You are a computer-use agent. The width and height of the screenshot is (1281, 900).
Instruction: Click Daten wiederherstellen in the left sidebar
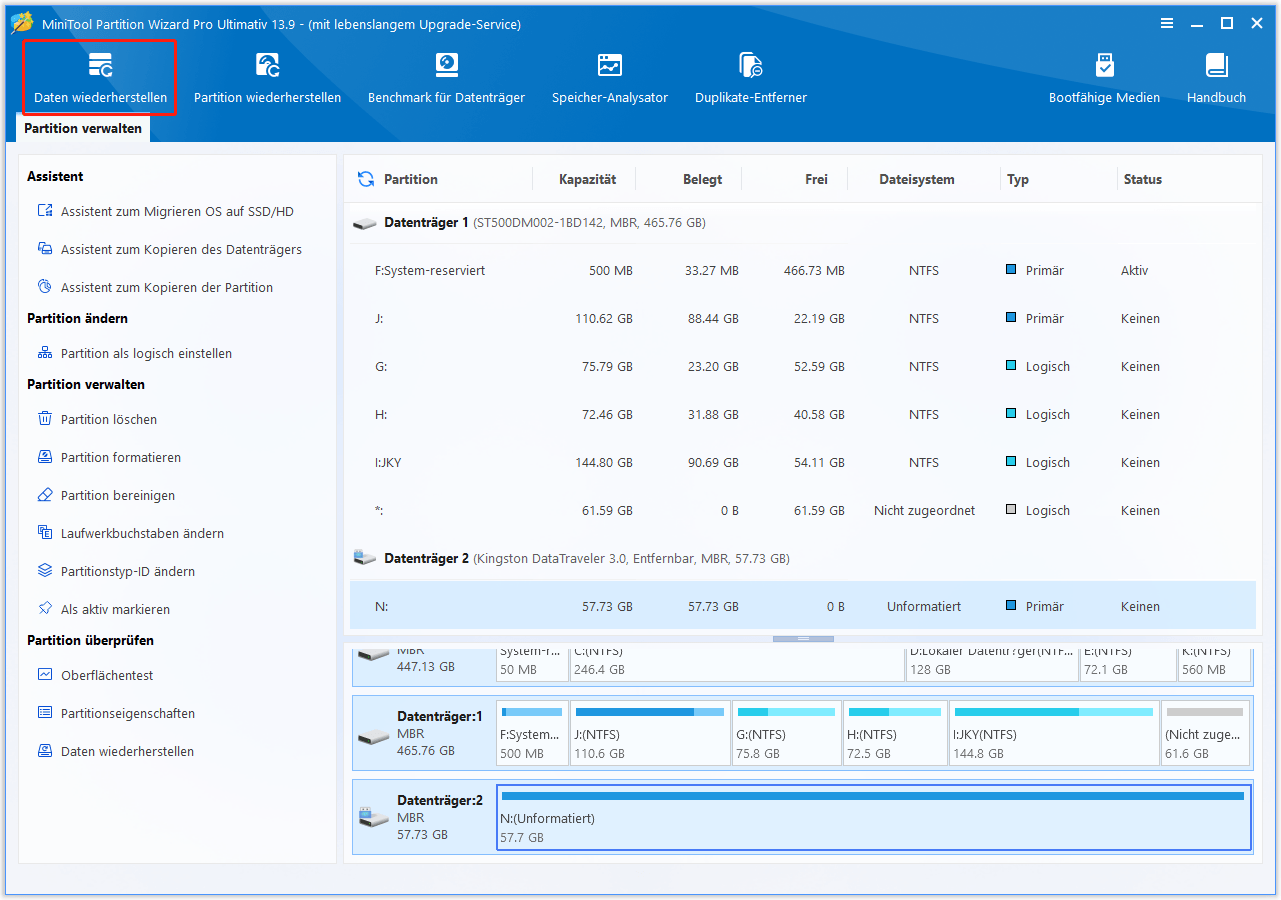click(x=115, y=752)
